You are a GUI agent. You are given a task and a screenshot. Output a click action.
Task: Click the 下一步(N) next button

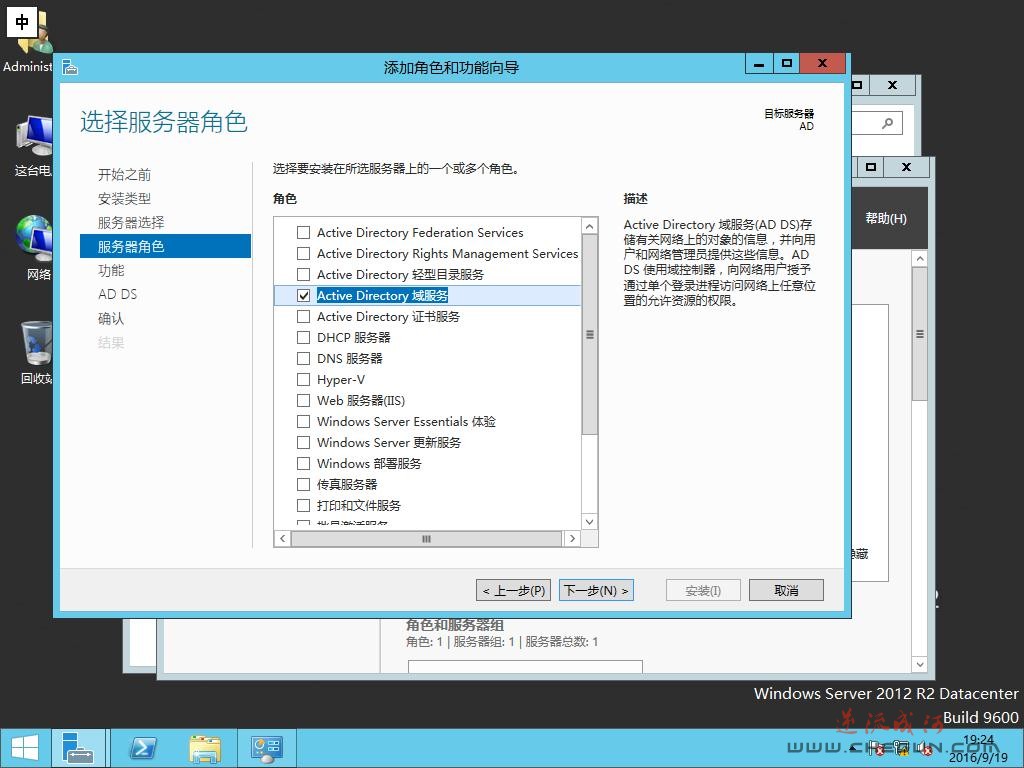[x=596, y=590]
